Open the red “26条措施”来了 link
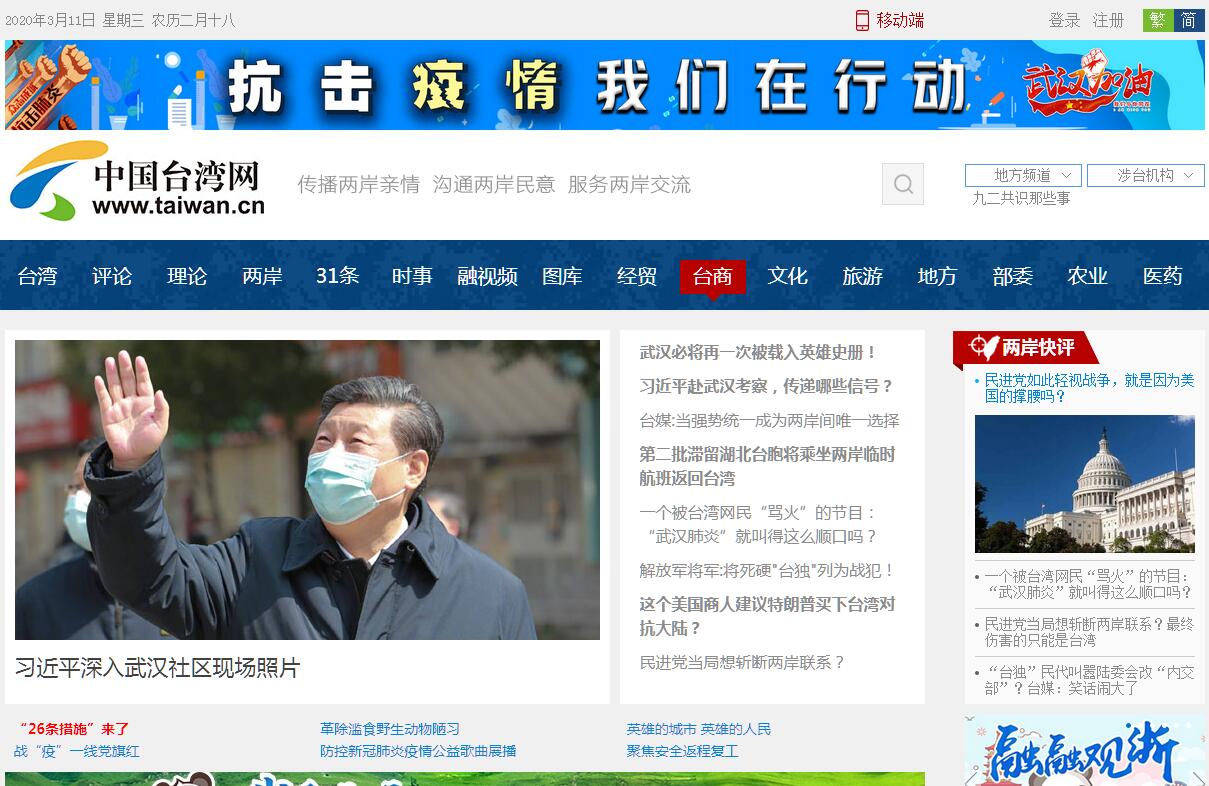This screenshot has width=1209, height=786. pos(74,729)
